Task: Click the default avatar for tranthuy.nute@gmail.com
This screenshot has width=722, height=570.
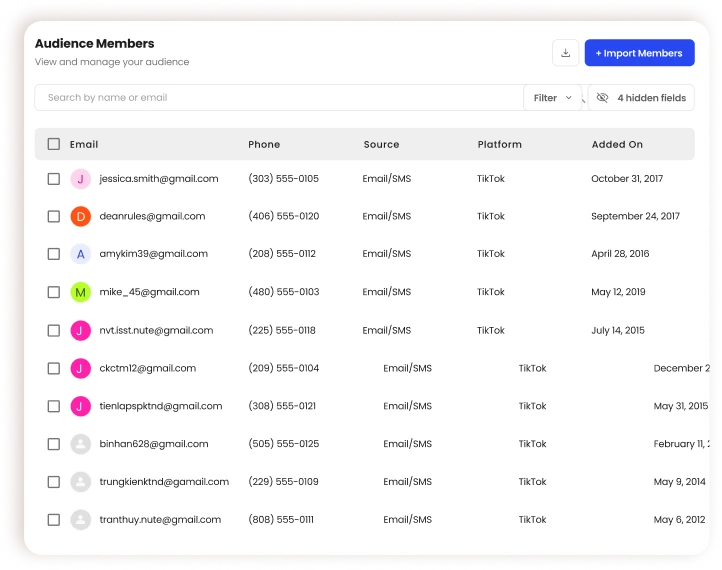Action: (x=81, y=520)
